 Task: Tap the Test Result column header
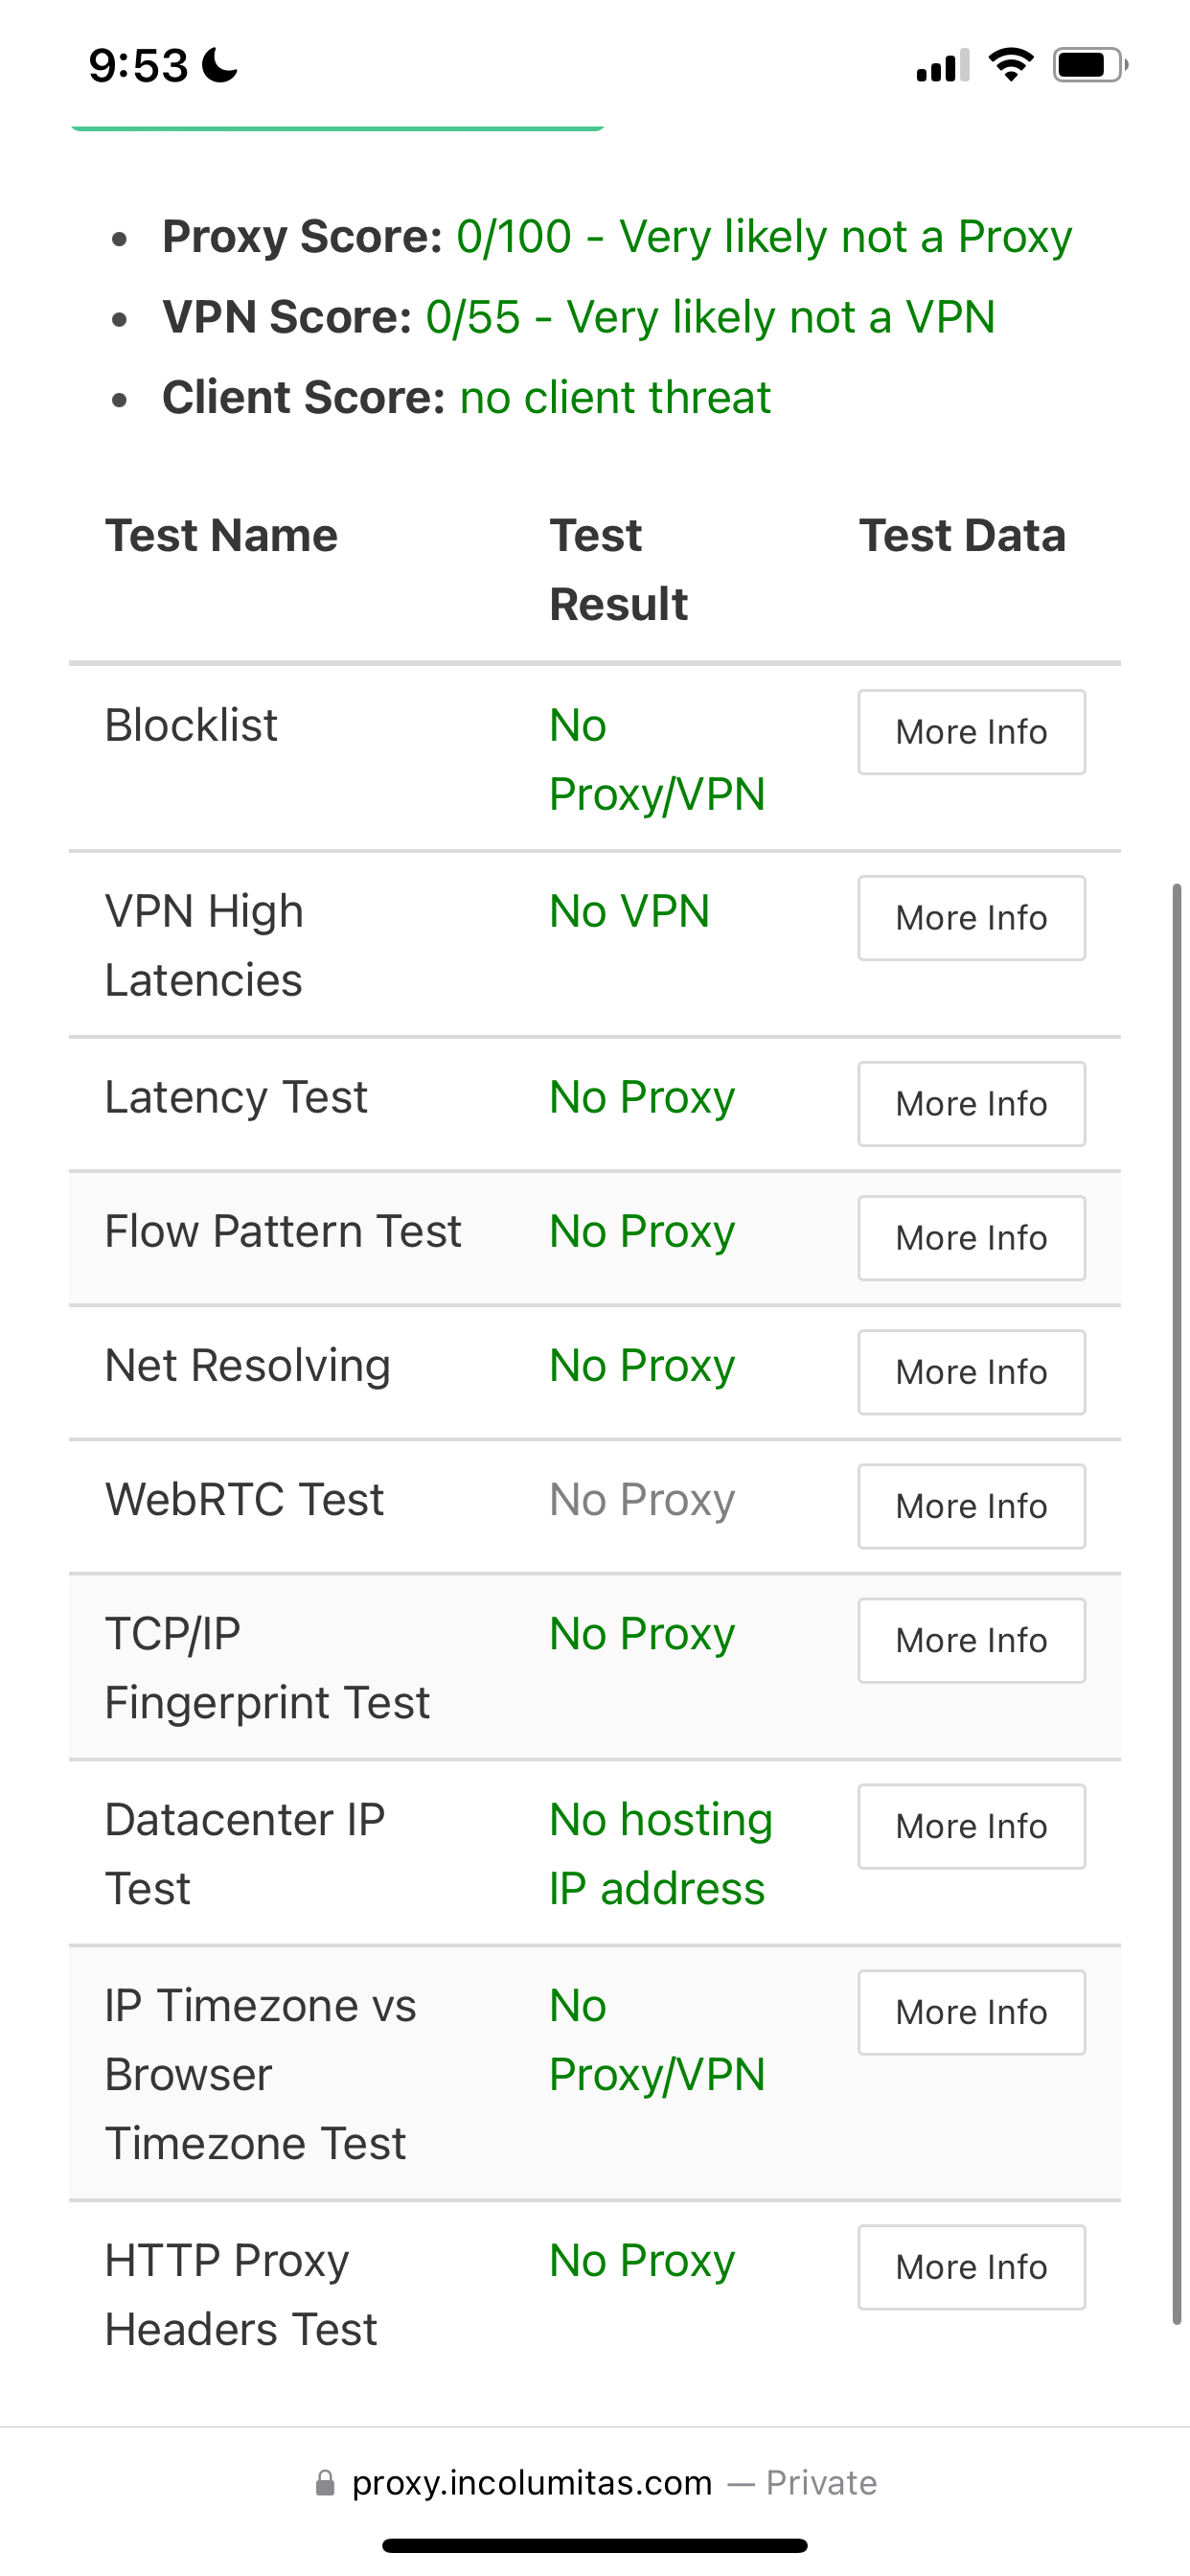pos(618,569)
